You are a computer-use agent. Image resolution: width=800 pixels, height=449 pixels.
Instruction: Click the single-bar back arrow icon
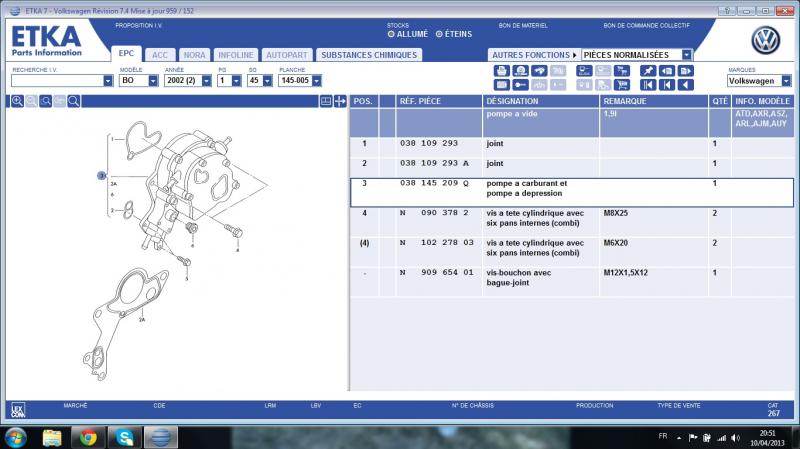[x=667, y=85]
